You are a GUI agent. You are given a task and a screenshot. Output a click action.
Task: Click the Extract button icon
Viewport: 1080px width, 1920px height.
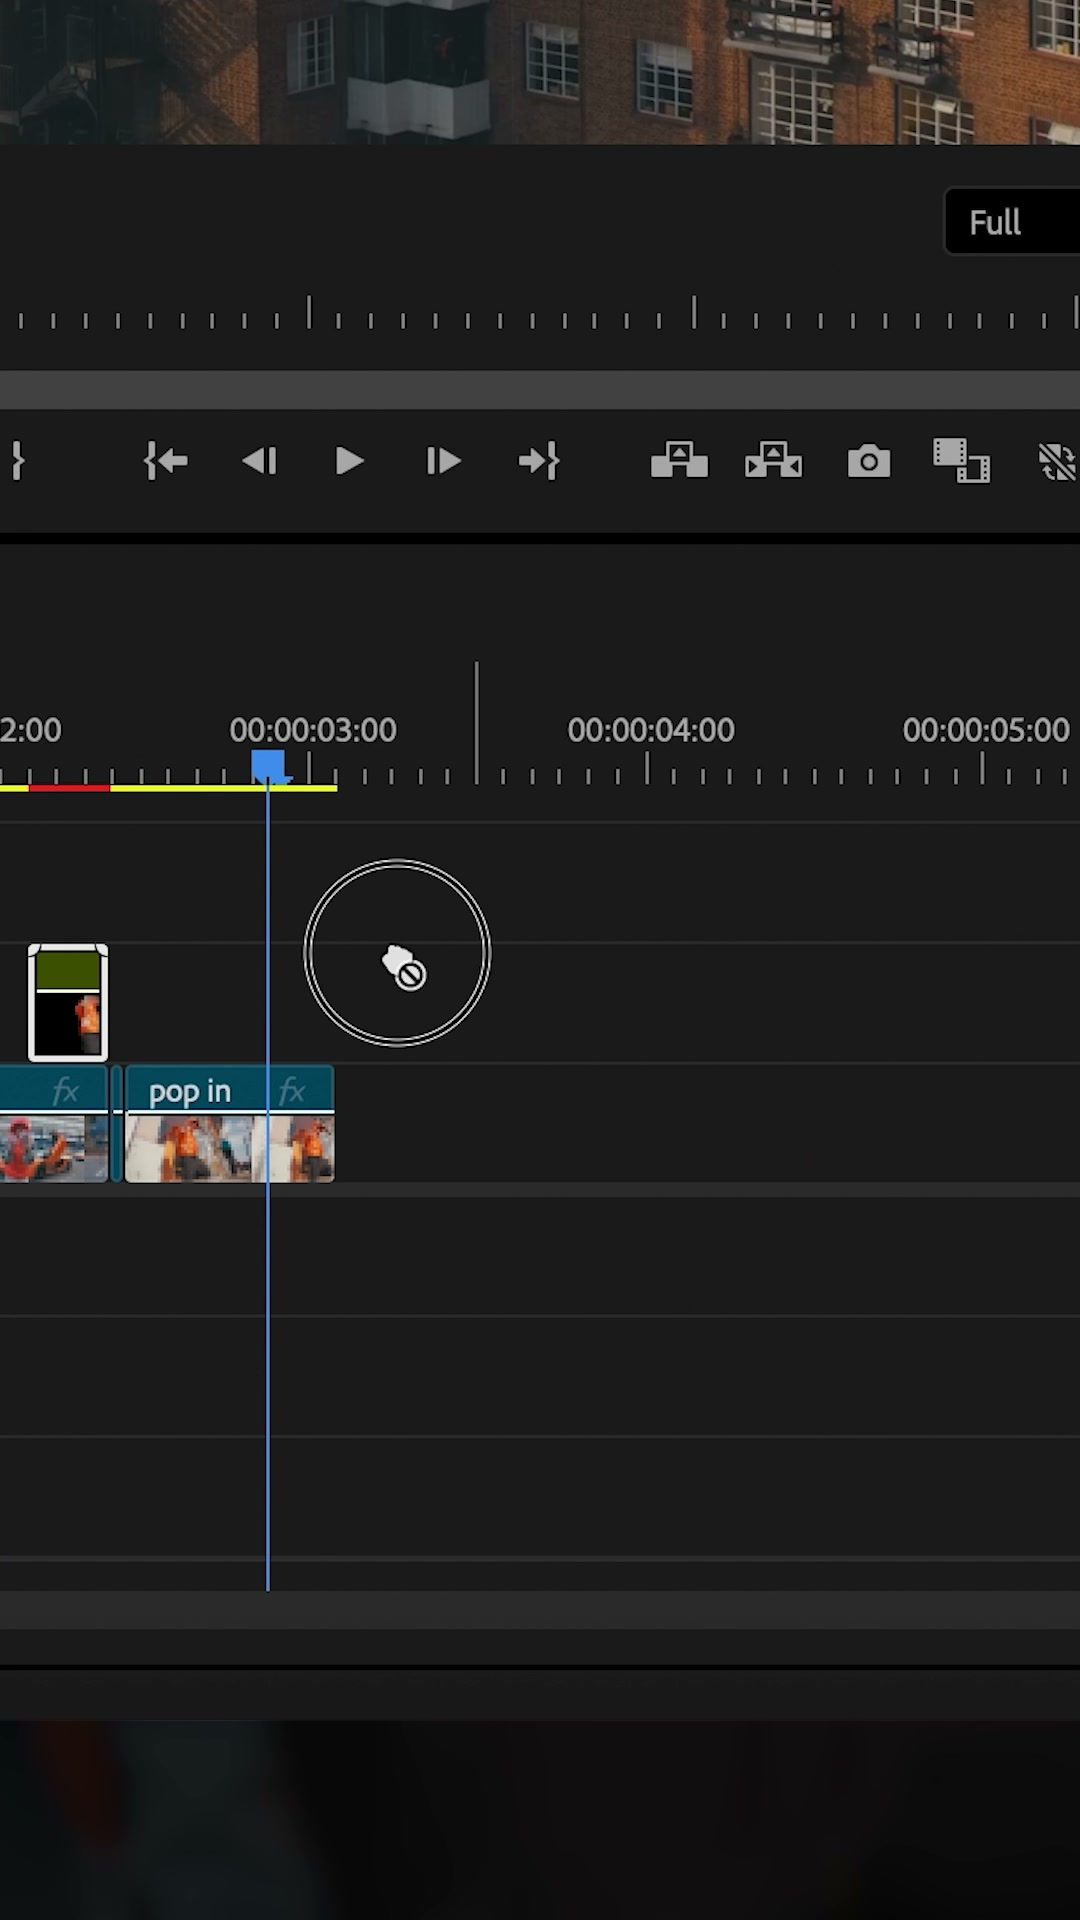pos(773,461)
